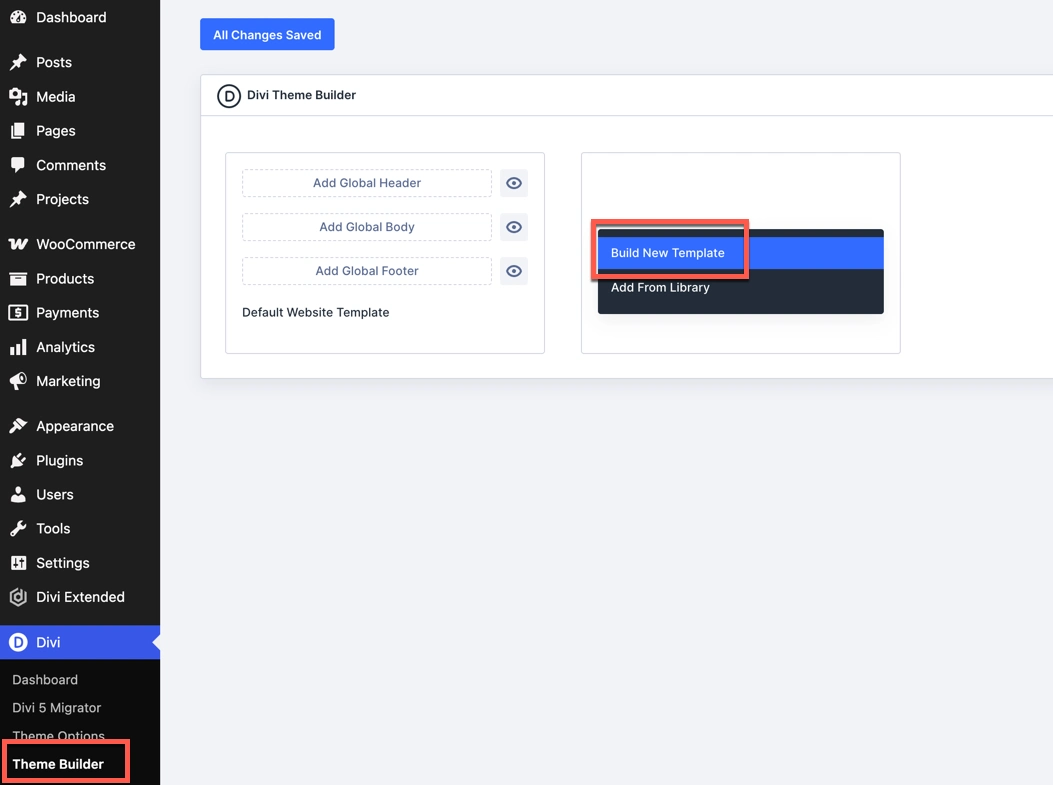Open Posts menu item

tap(80, 62)
